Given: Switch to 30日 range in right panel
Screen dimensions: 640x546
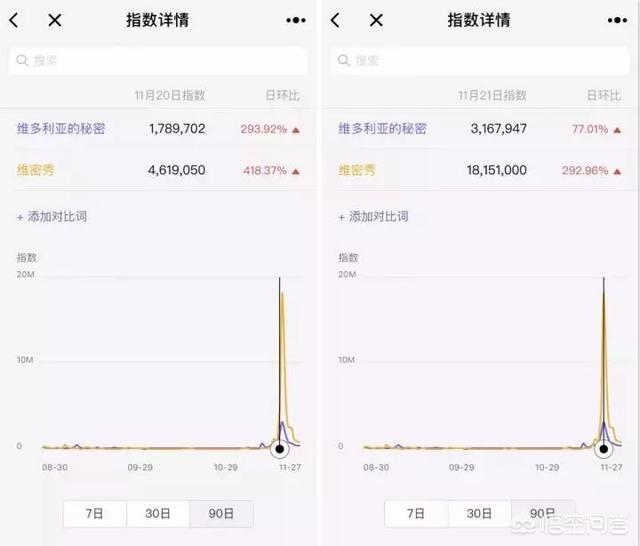Looking at the screenshot, I should [x=479, y=513].
